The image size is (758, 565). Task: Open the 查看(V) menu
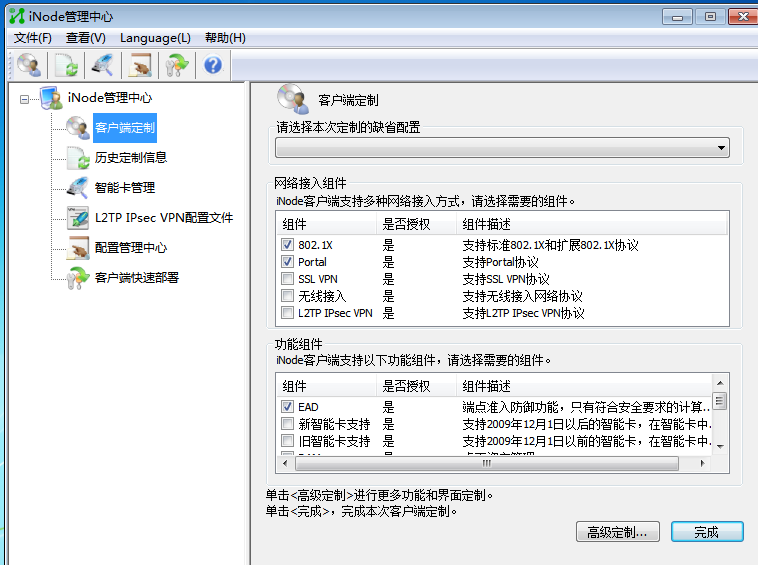pyautogui.click(x=86, y=38)
